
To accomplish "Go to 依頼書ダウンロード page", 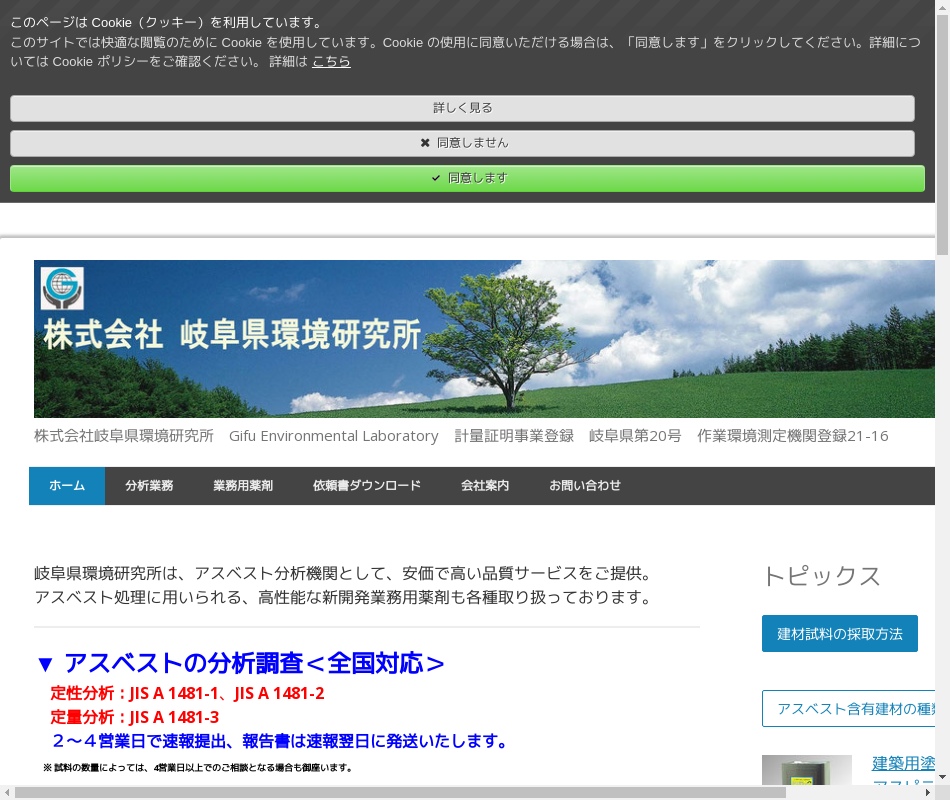I will [x=367, y=486].
